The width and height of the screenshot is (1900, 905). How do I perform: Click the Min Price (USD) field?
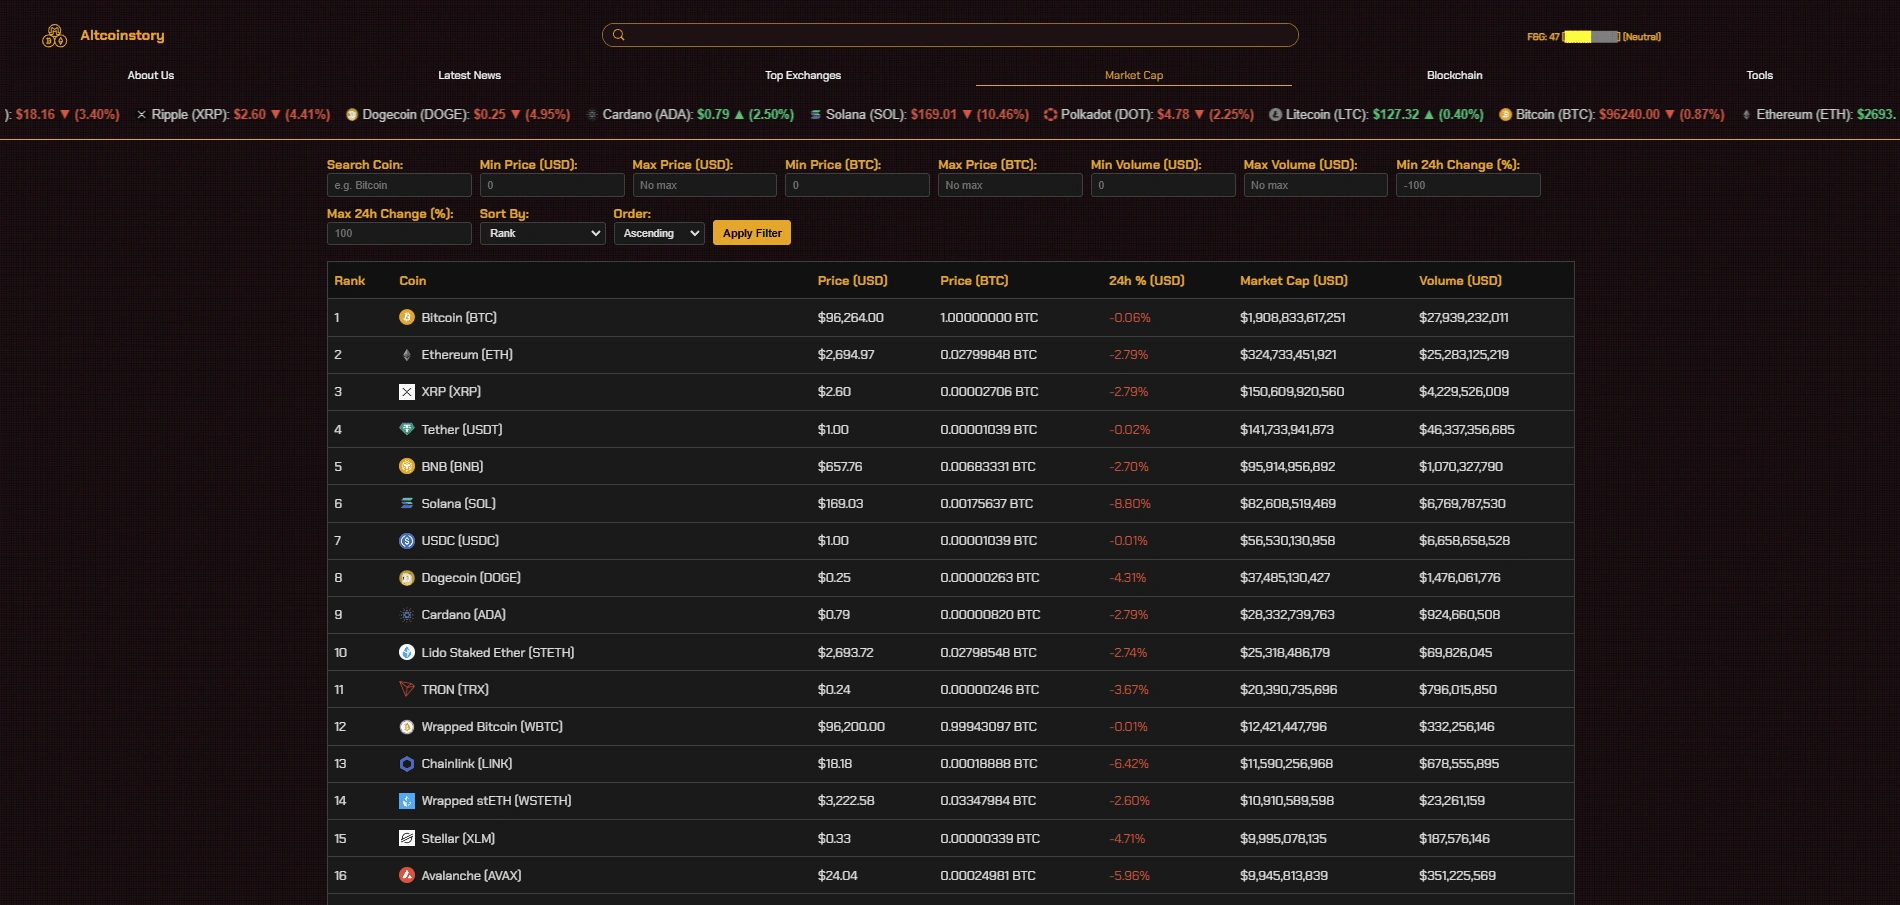552,185
